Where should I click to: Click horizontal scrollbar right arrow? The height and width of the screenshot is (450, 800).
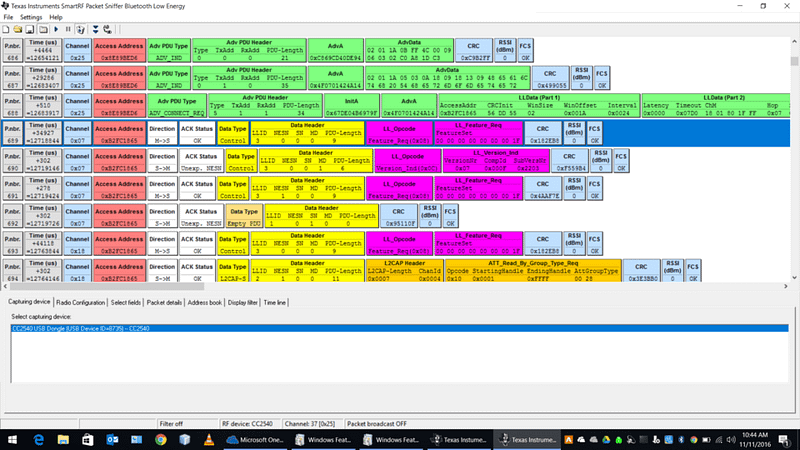tap(786, 287)
